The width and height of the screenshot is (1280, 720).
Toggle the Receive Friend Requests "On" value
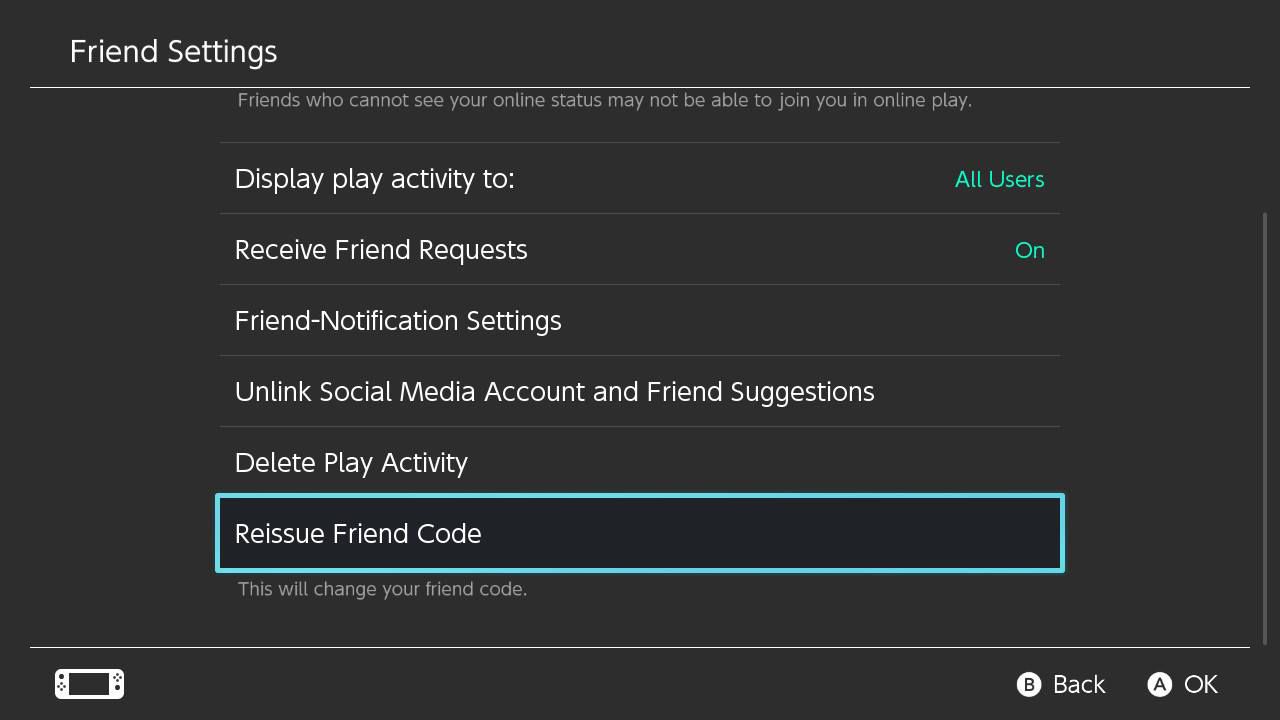pyautogui.click(x=1029, y=250)
